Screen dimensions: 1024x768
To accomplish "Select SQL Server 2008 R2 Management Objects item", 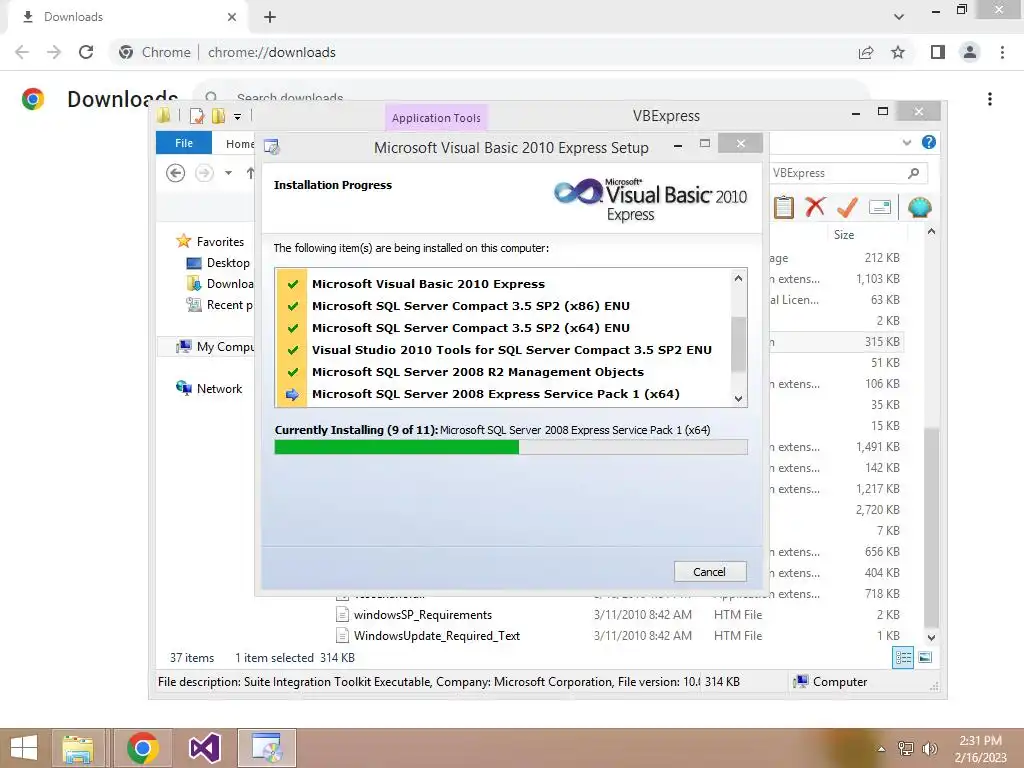I will (477, 372).
